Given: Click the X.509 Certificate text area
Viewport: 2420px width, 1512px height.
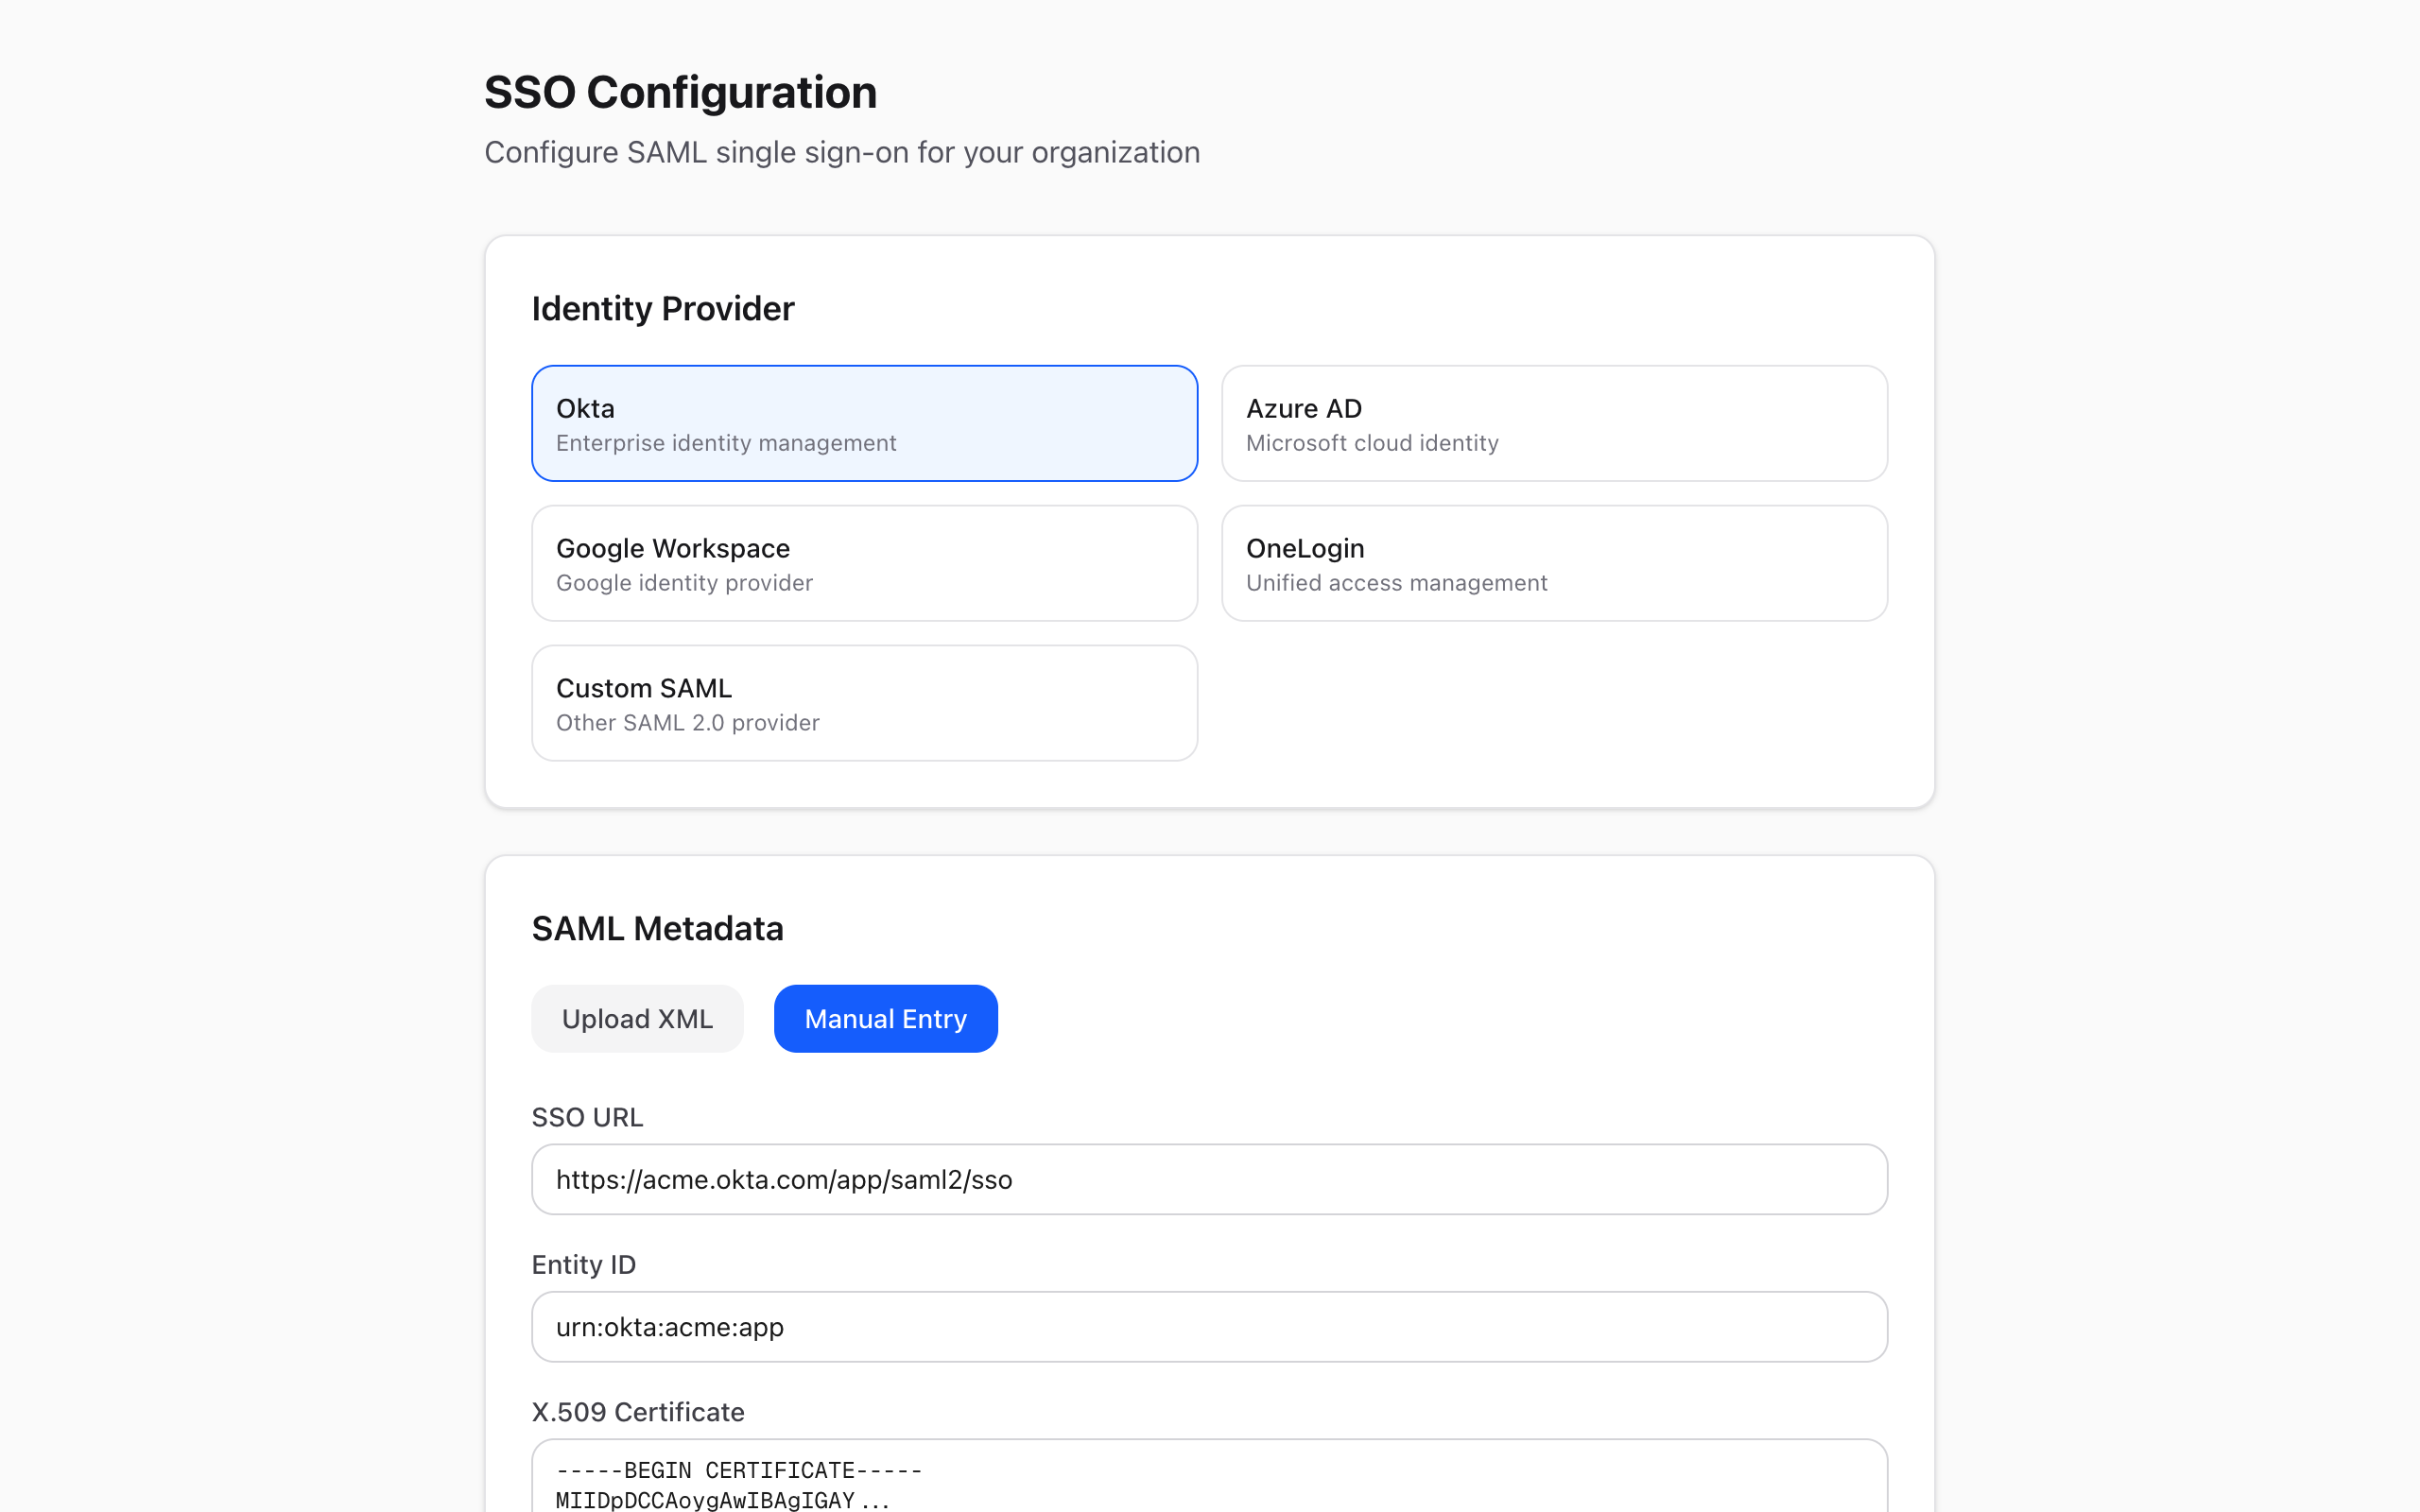Looking at the screenshot, I should coord(1207,1480).
